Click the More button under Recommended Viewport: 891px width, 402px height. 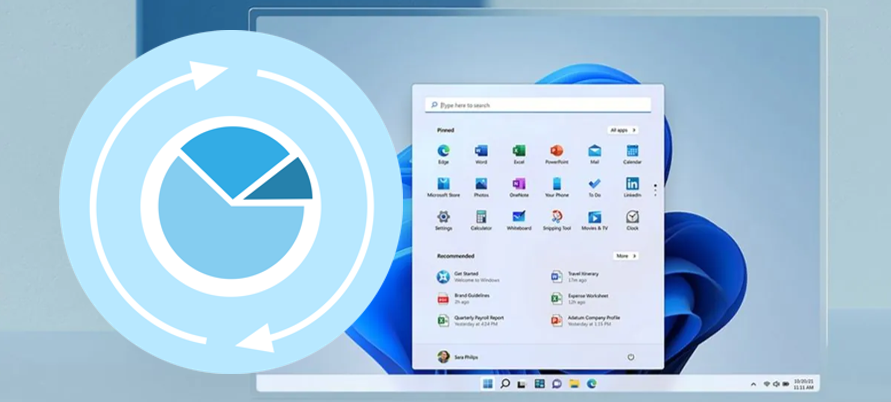[x=626, y=256]
